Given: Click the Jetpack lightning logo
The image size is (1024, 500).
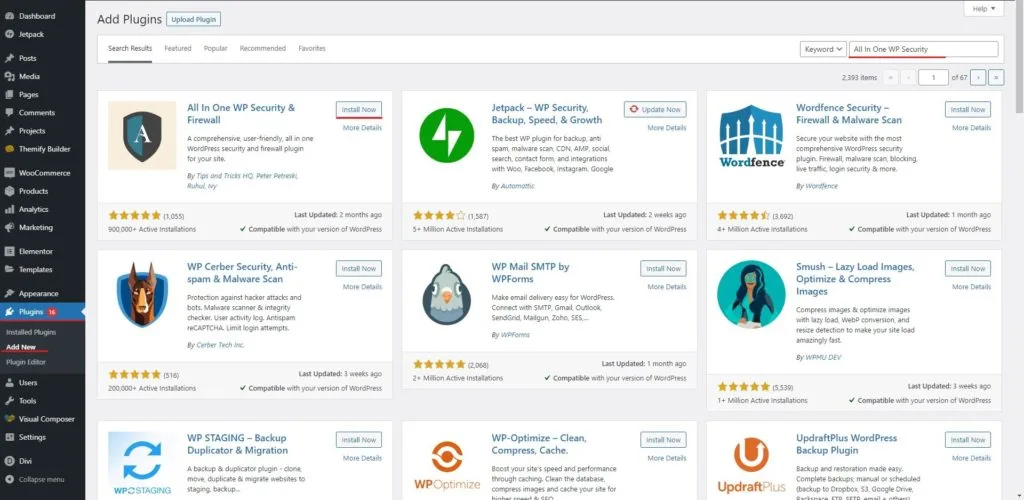Looking at the screenshot, I should tap(447, 135).
